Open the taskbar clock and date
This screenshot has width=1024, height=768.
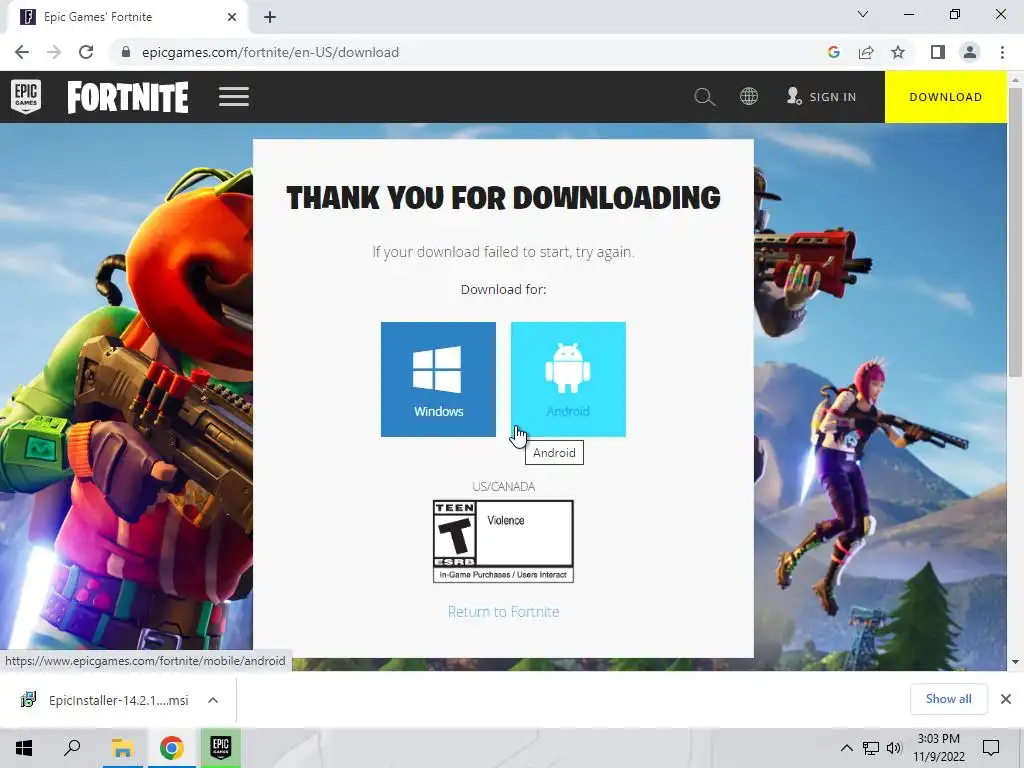[938, 748]
